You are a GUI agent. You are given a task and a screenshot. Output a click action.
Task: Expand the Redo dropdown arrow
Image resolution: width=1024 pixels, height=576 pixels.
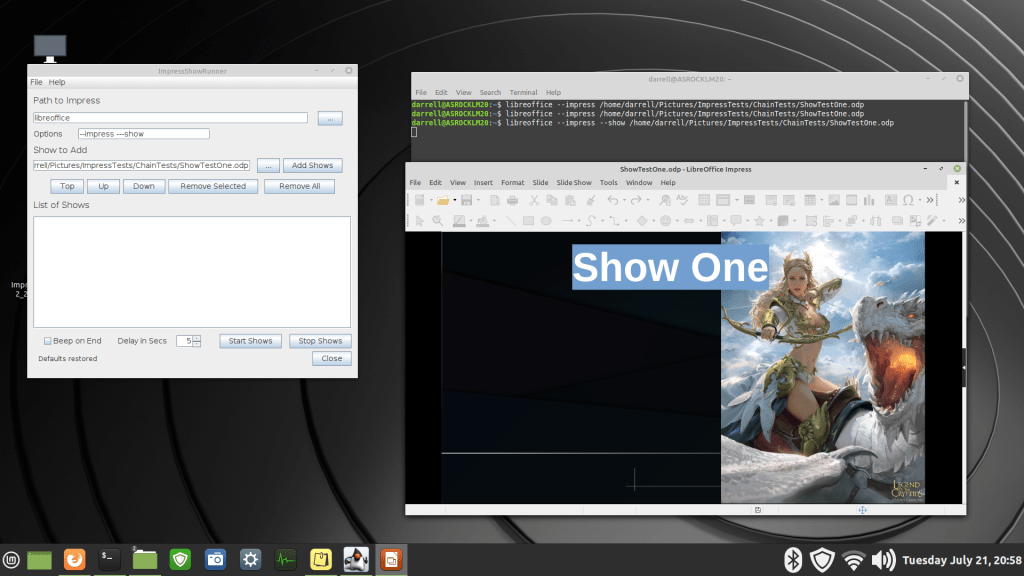tap(646, 200)
